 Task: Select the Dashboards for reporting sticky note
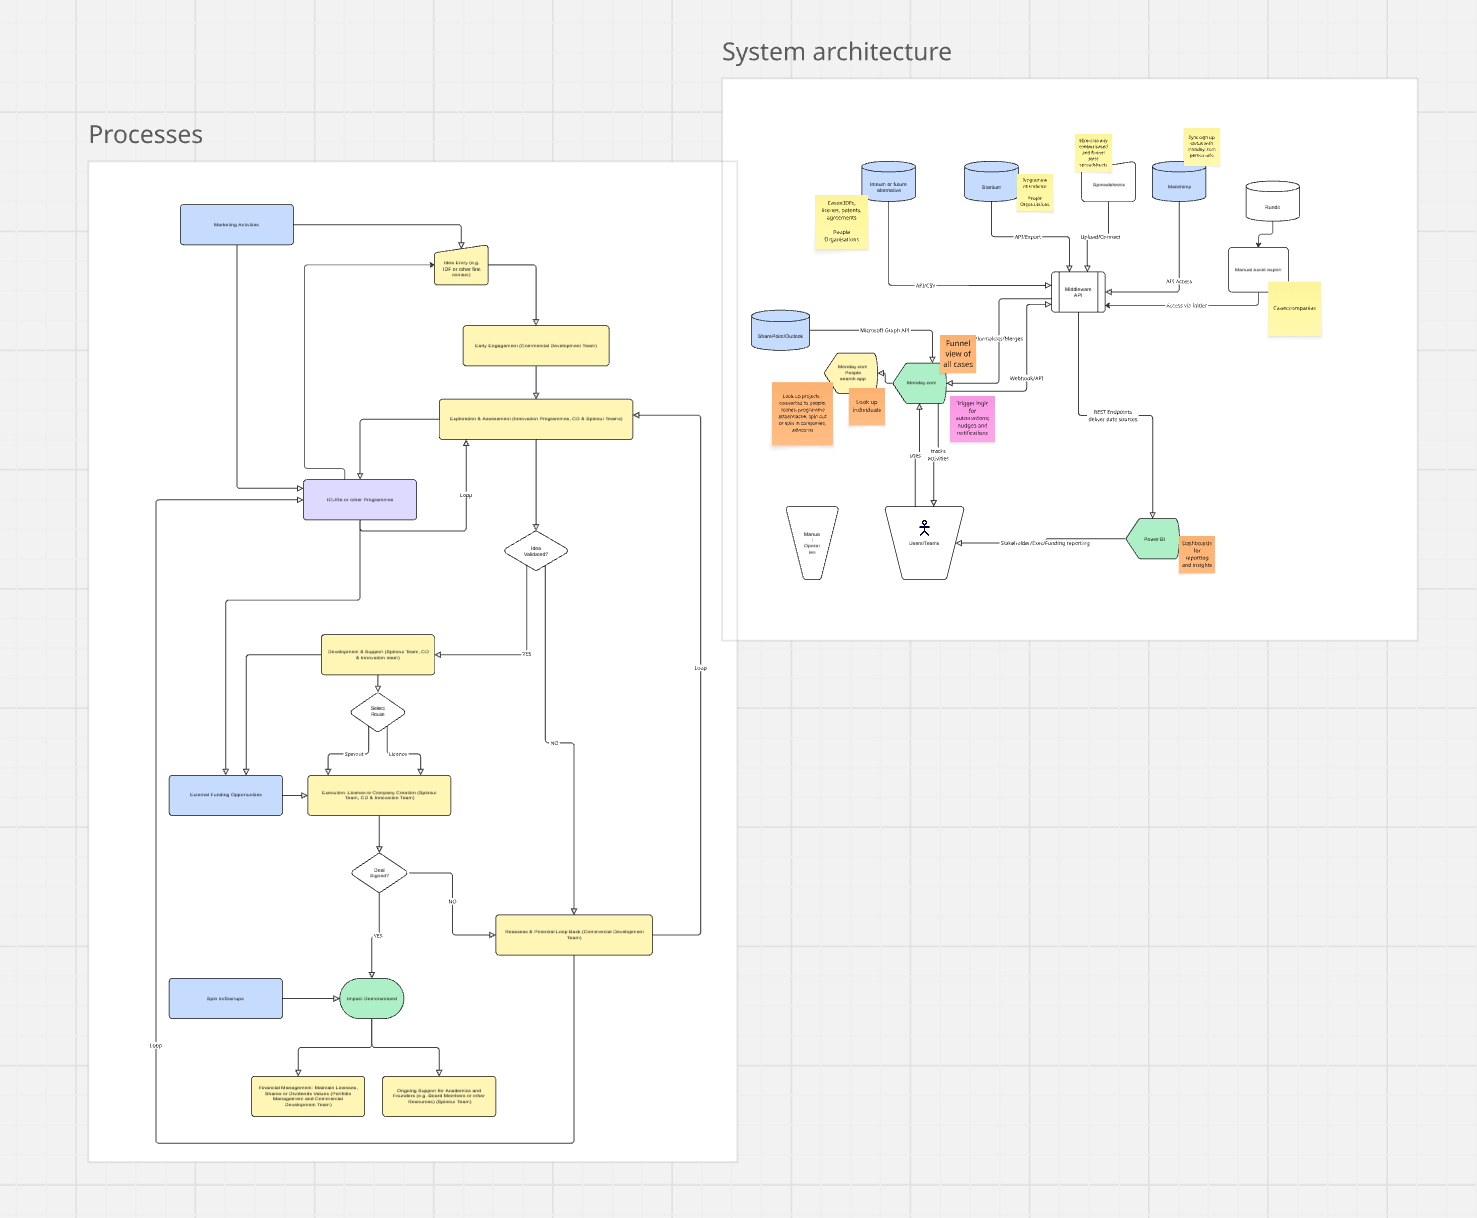click(1197, 554)
